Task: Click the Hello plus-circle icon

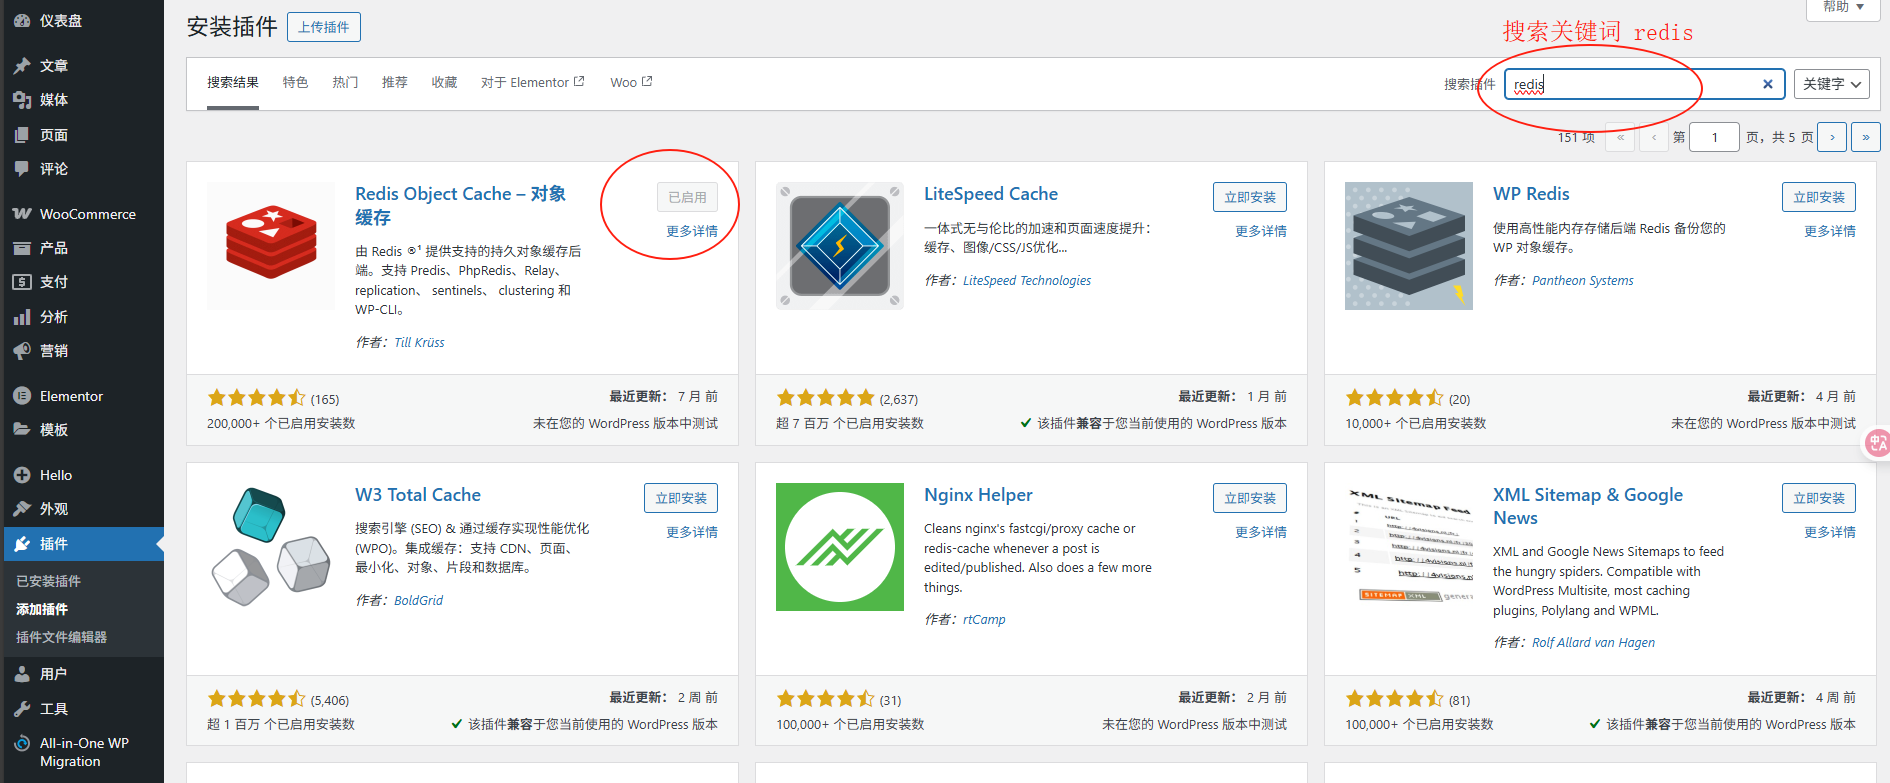Action: point(22,475)
